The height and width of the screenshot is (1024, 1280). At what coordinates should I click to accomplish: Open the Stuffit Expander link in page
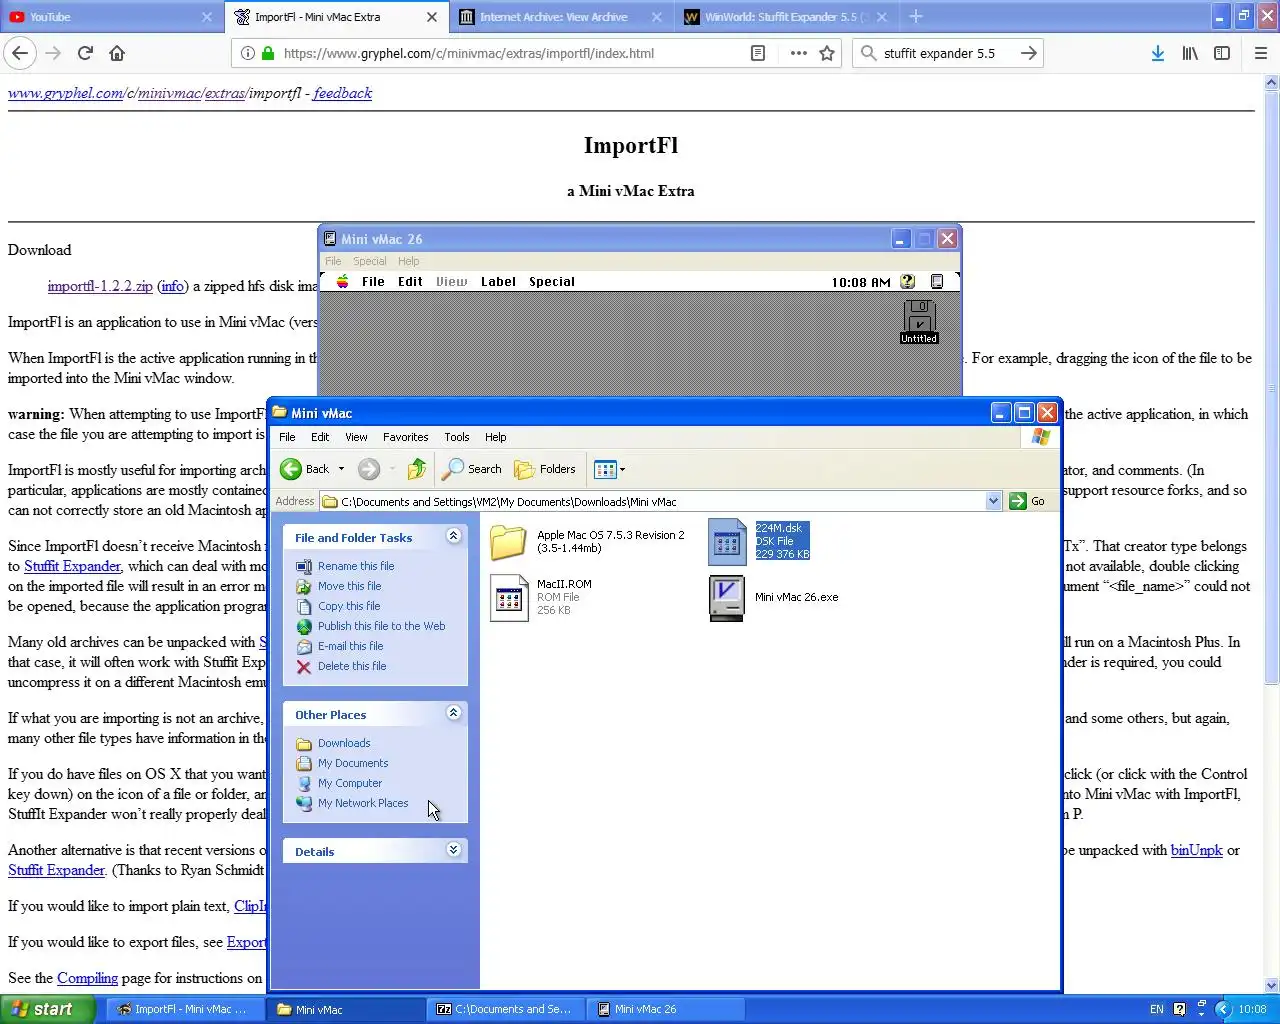[x=73, y=566]
